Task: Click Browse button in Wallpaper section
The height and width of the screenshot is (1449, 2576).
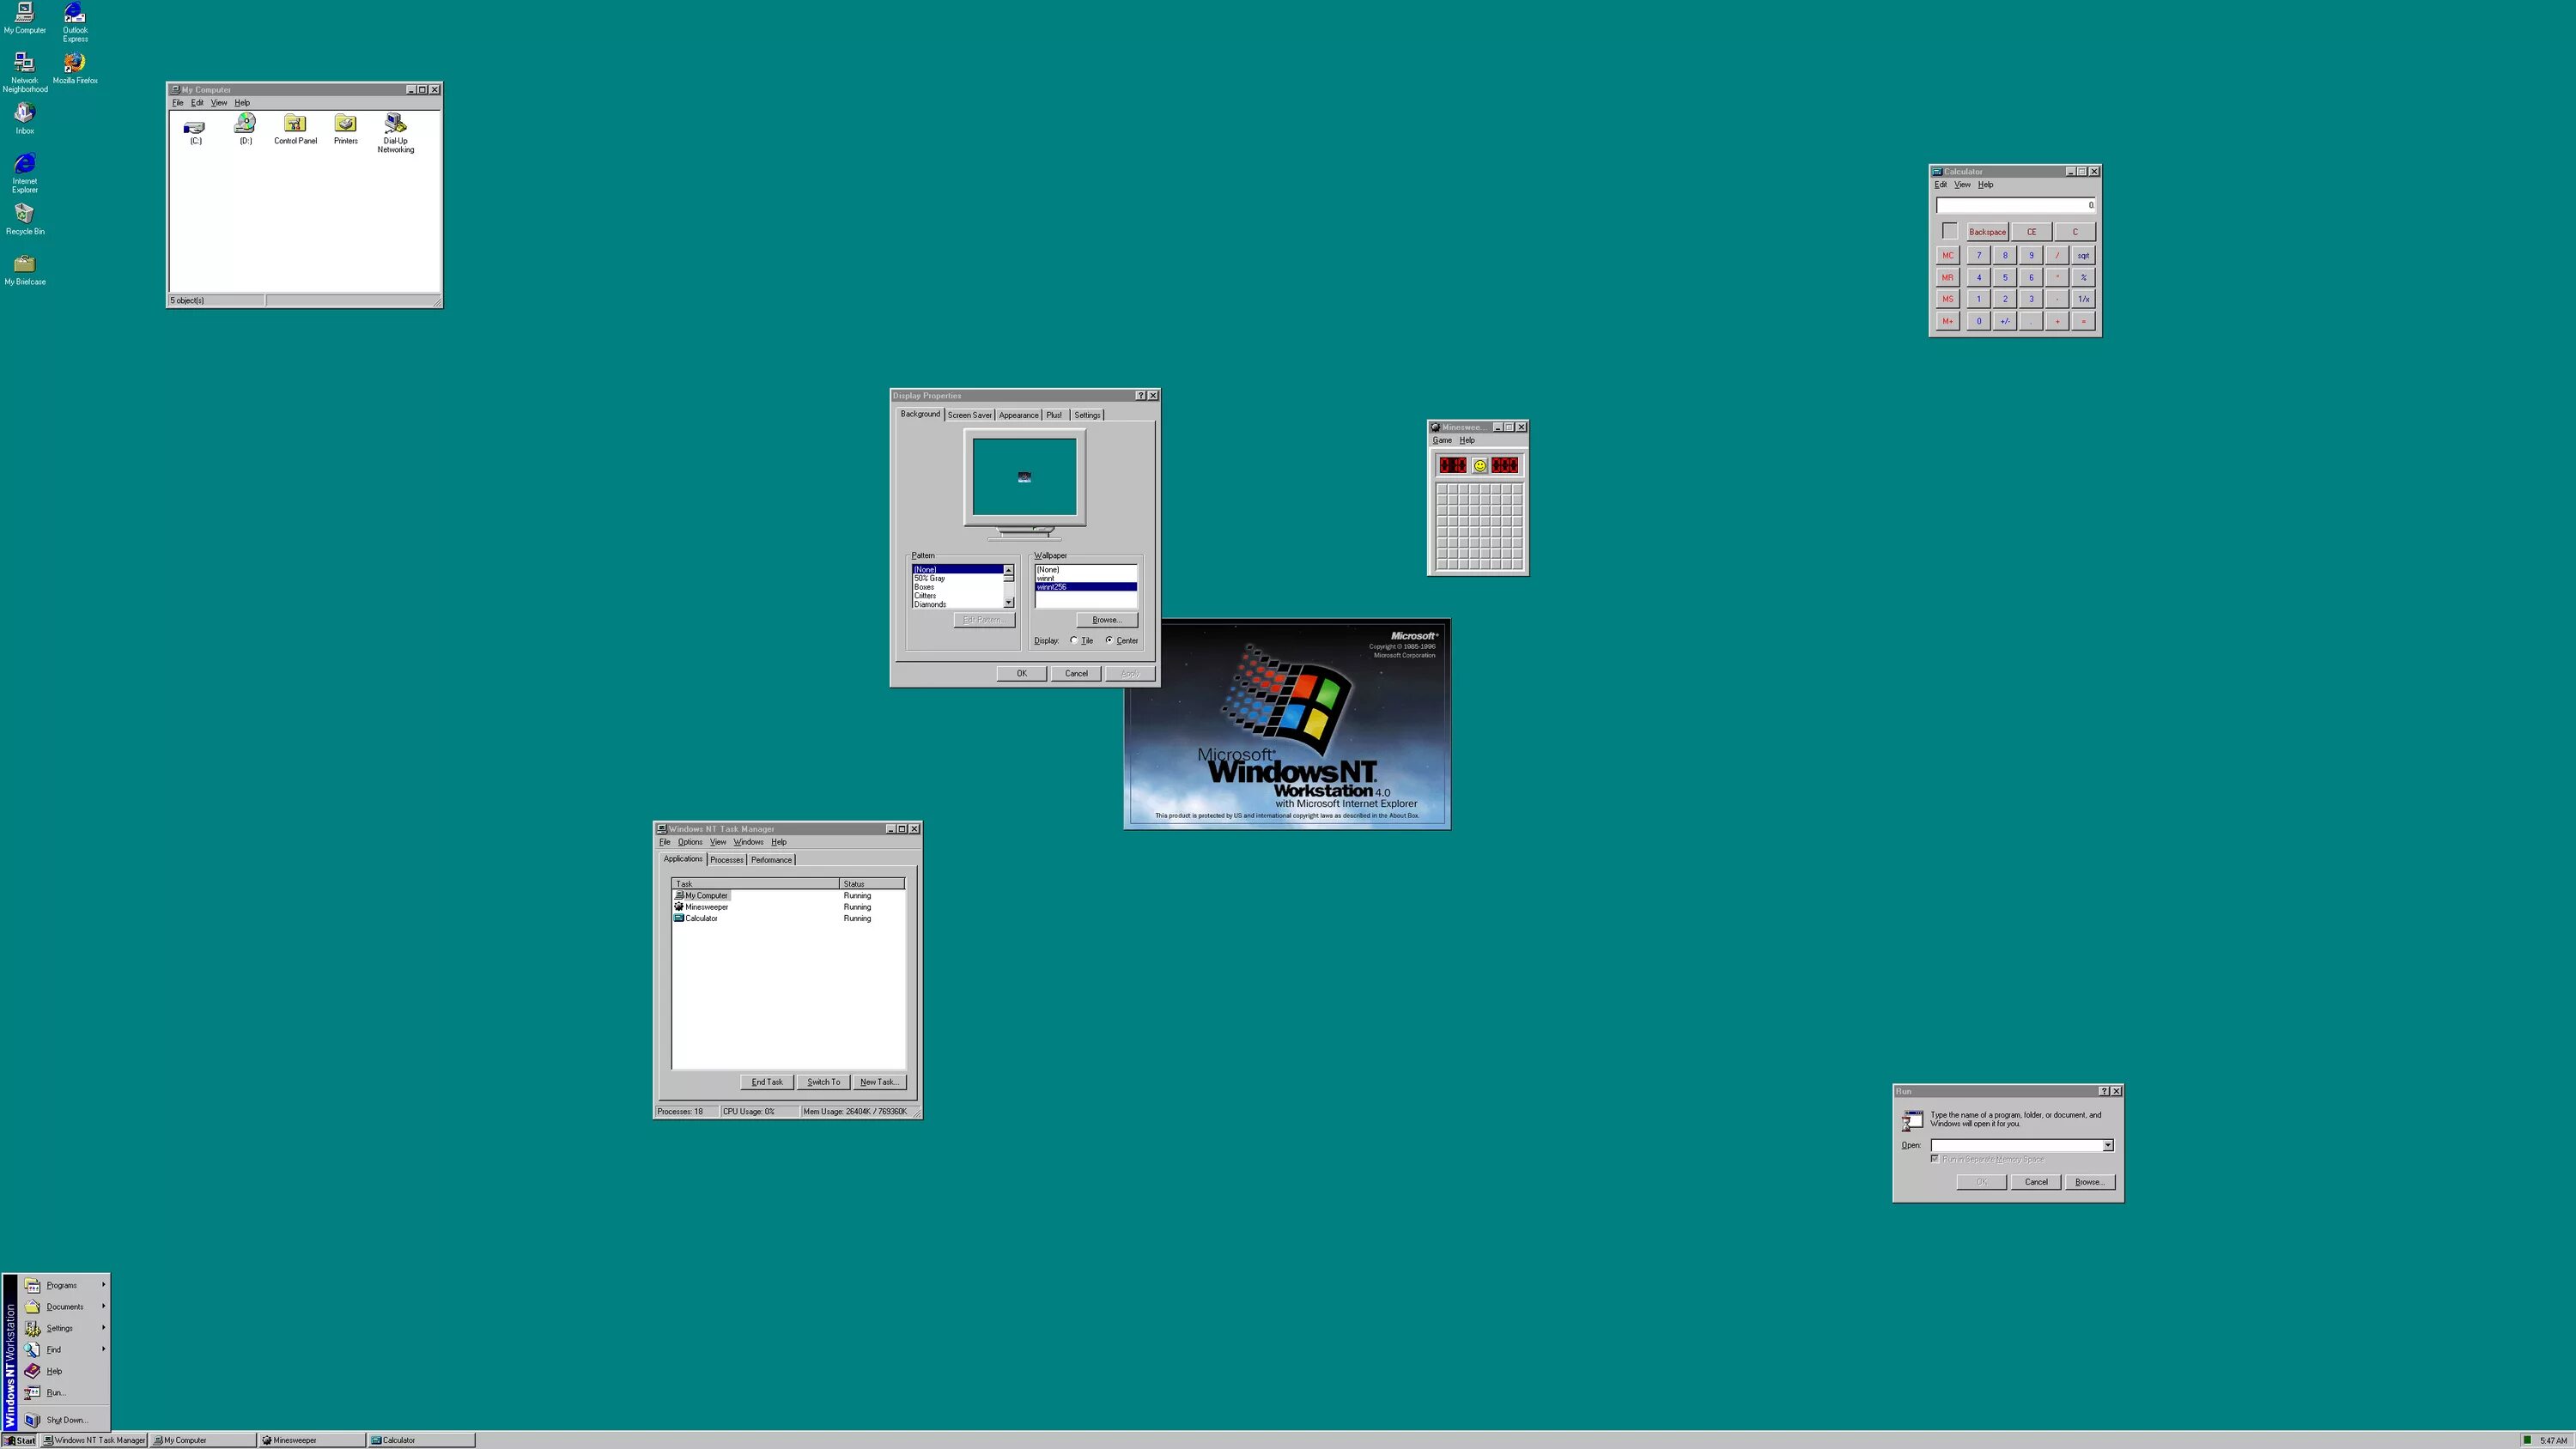Action: (1106, 620)
